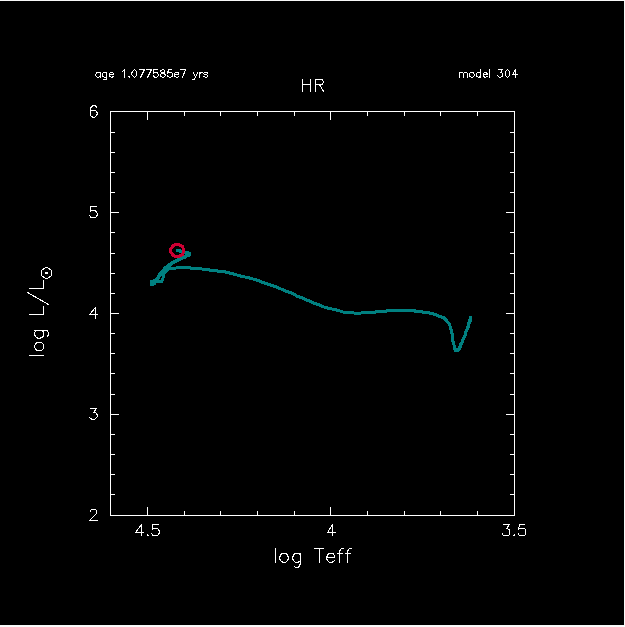
Task: Click the age 1.077585e7 yrs text
Action: pyautogui.click(x=151, y=74)
